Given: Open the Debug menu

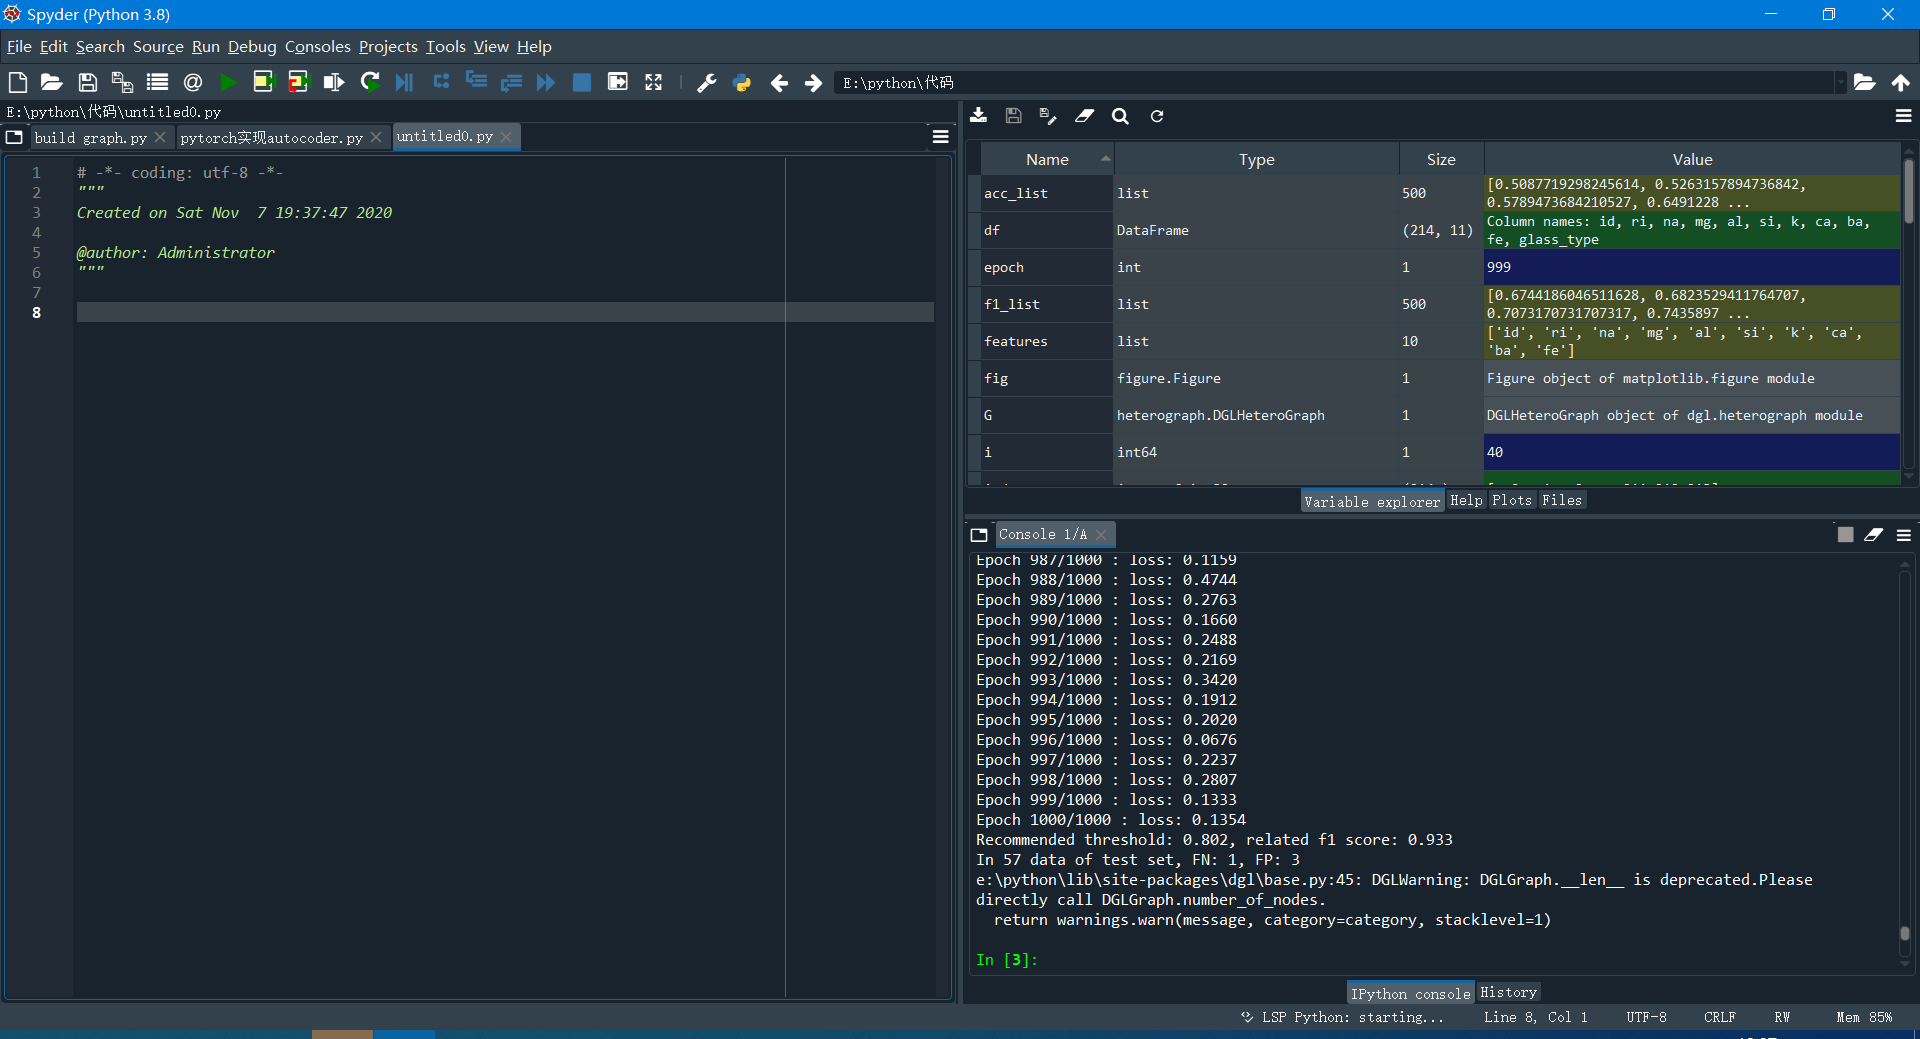Looking at the screenshot, I should 252,46.
